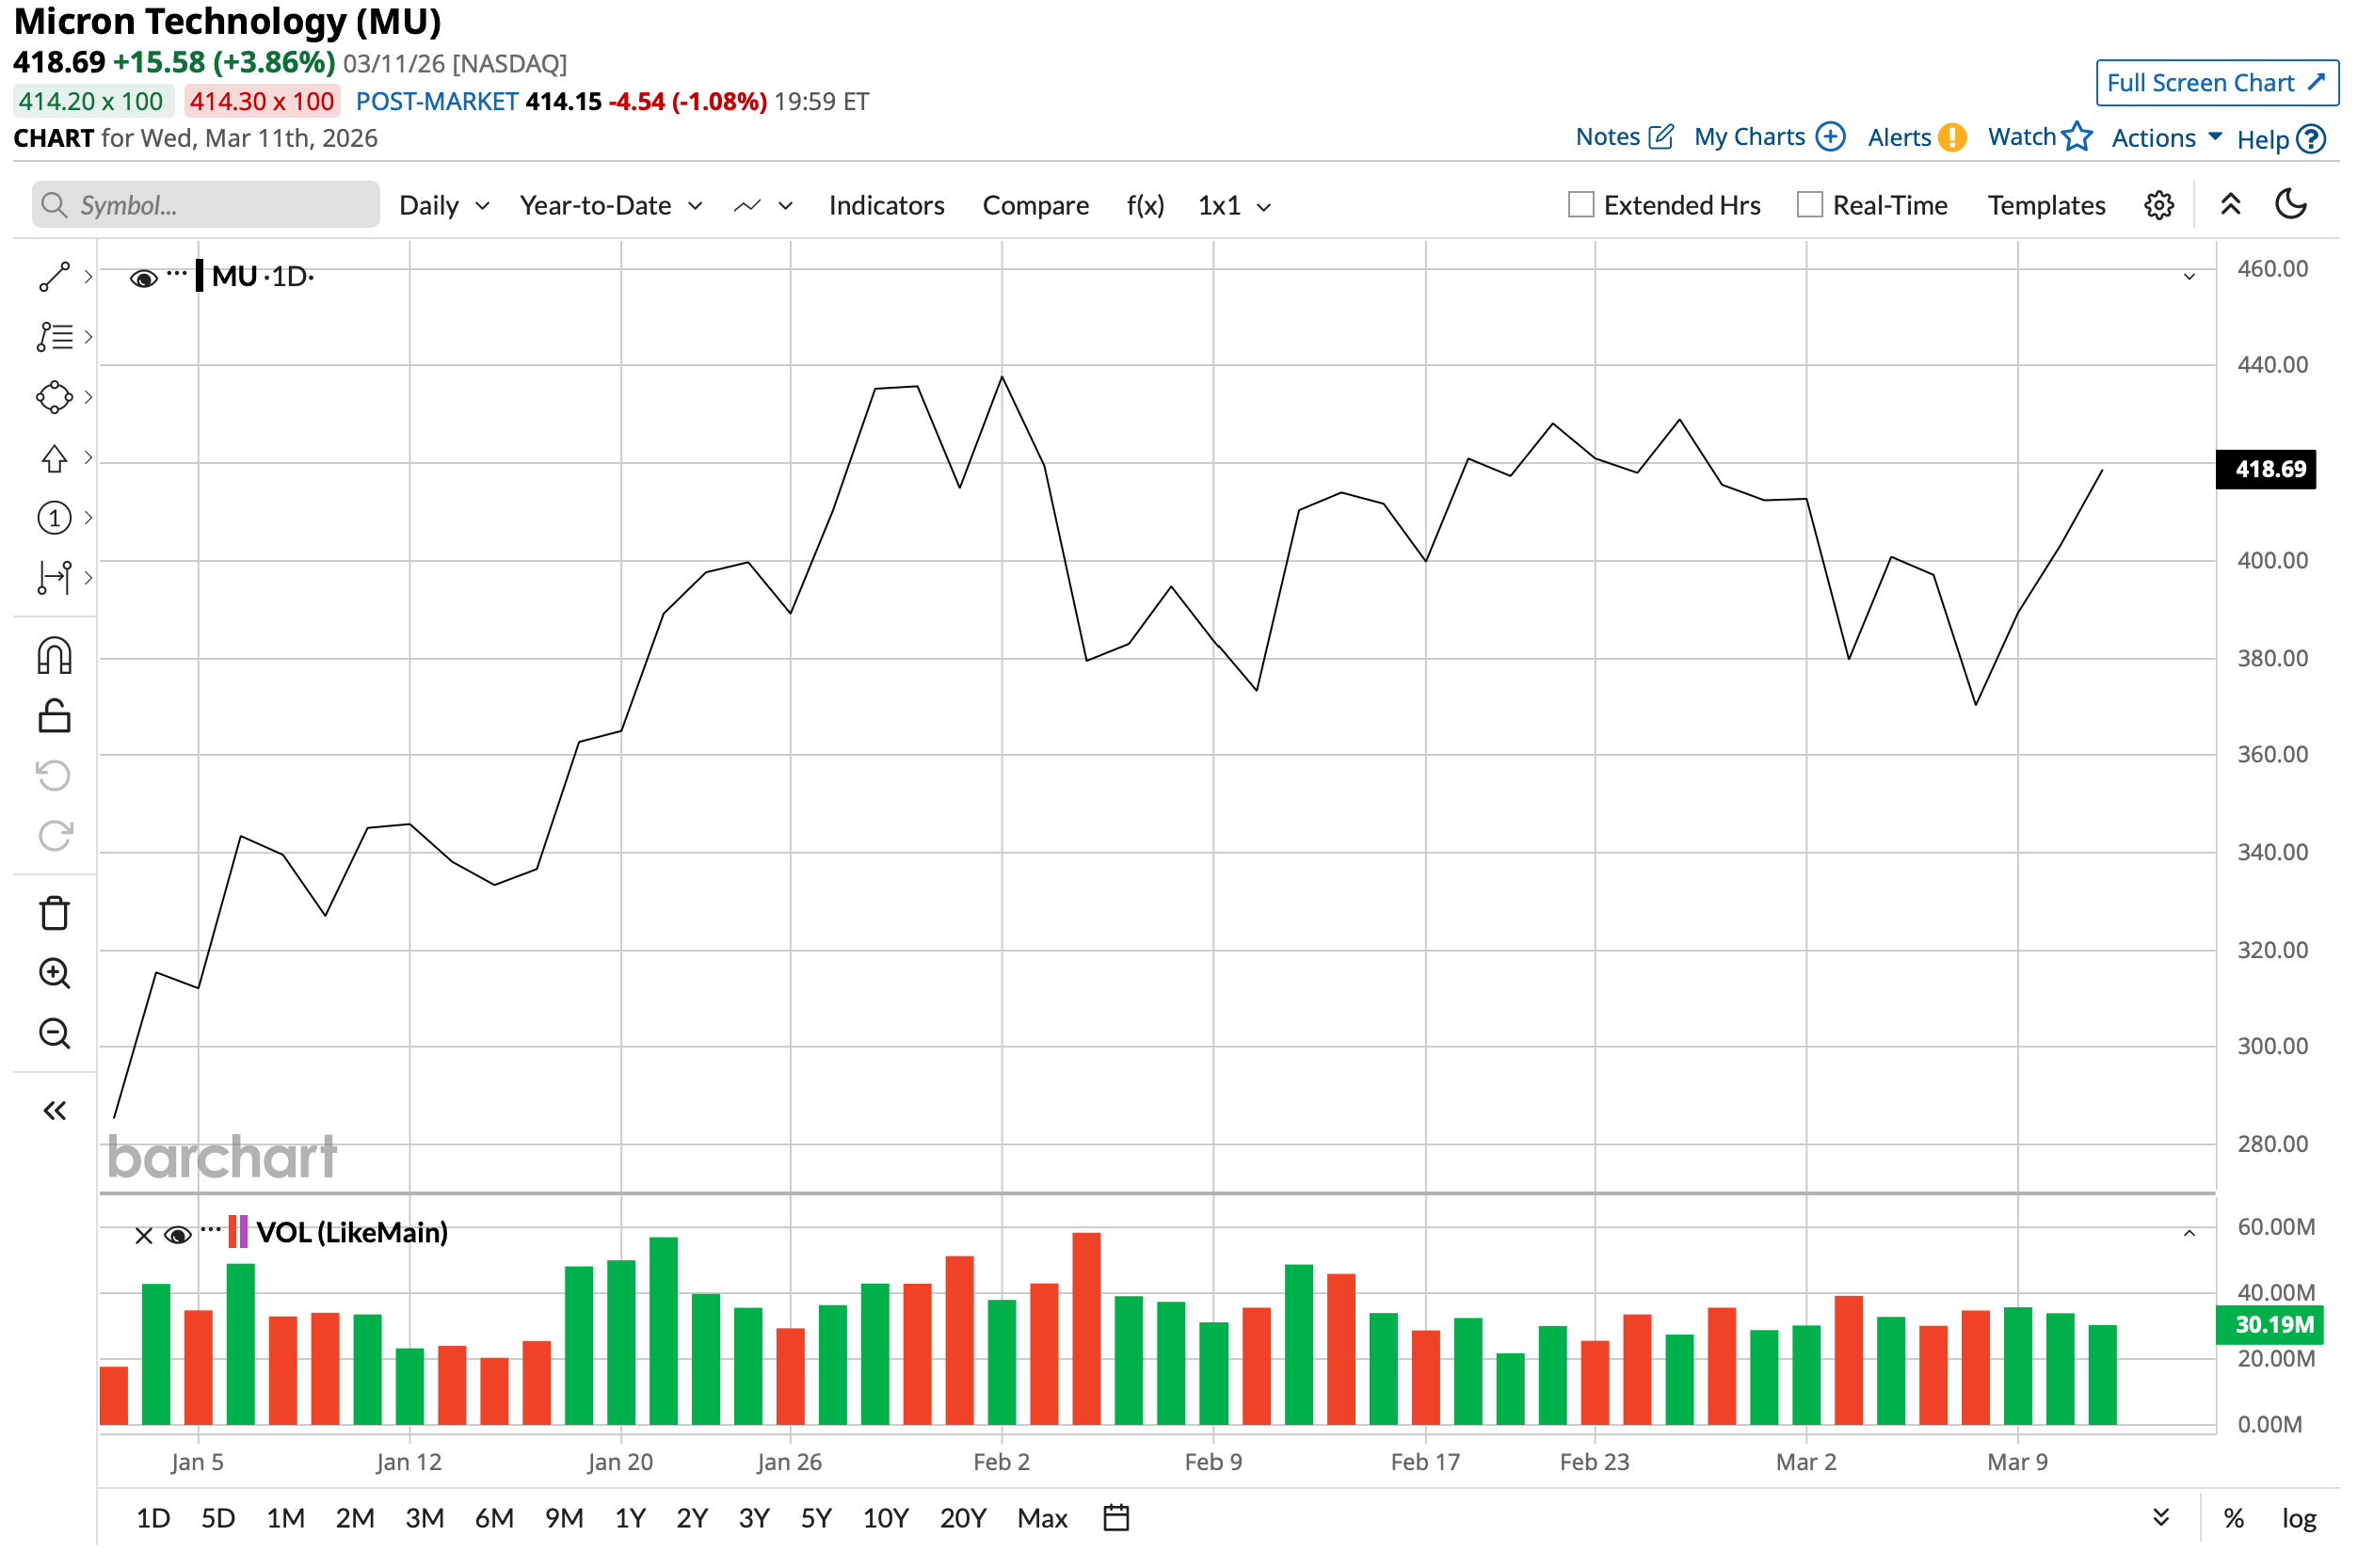Image resolution: width=2374 pixels, height=1568 pixels.
Task: Open the chart settings gear
Action: pyautogui.click(x=2160, y=206)
